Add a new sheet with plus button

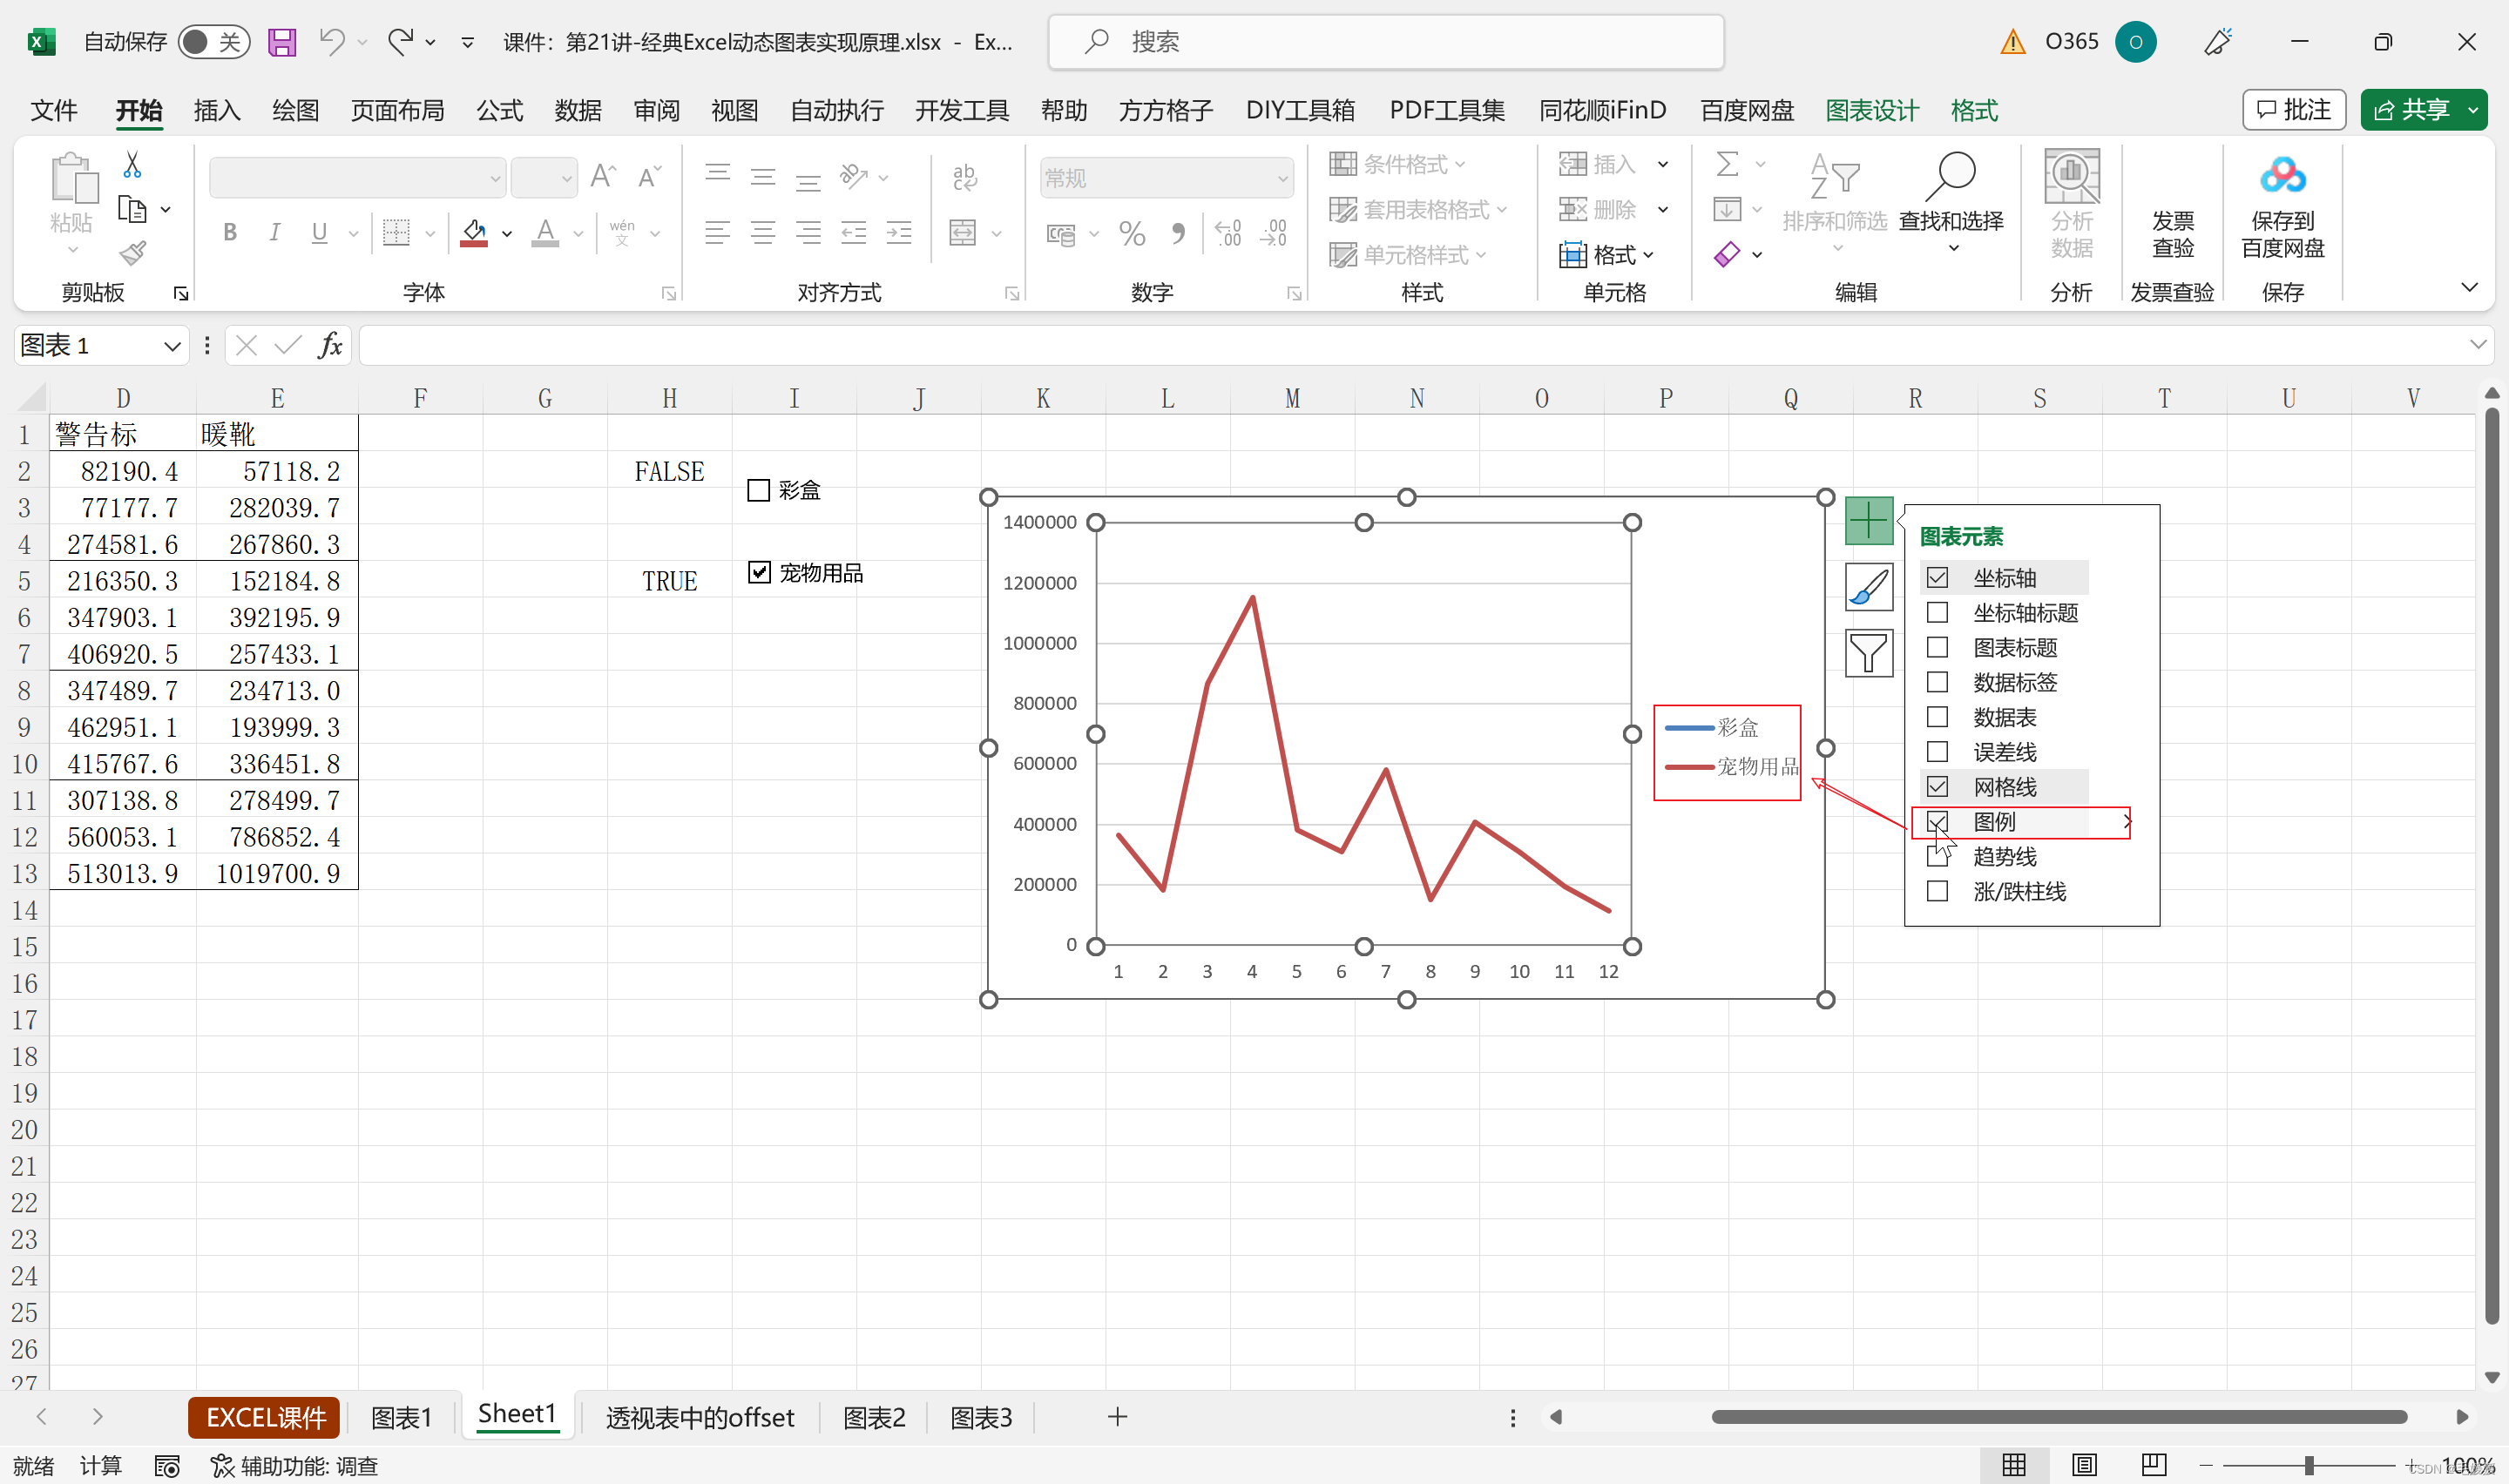pyautogui.click(x=1118, y=1417)
